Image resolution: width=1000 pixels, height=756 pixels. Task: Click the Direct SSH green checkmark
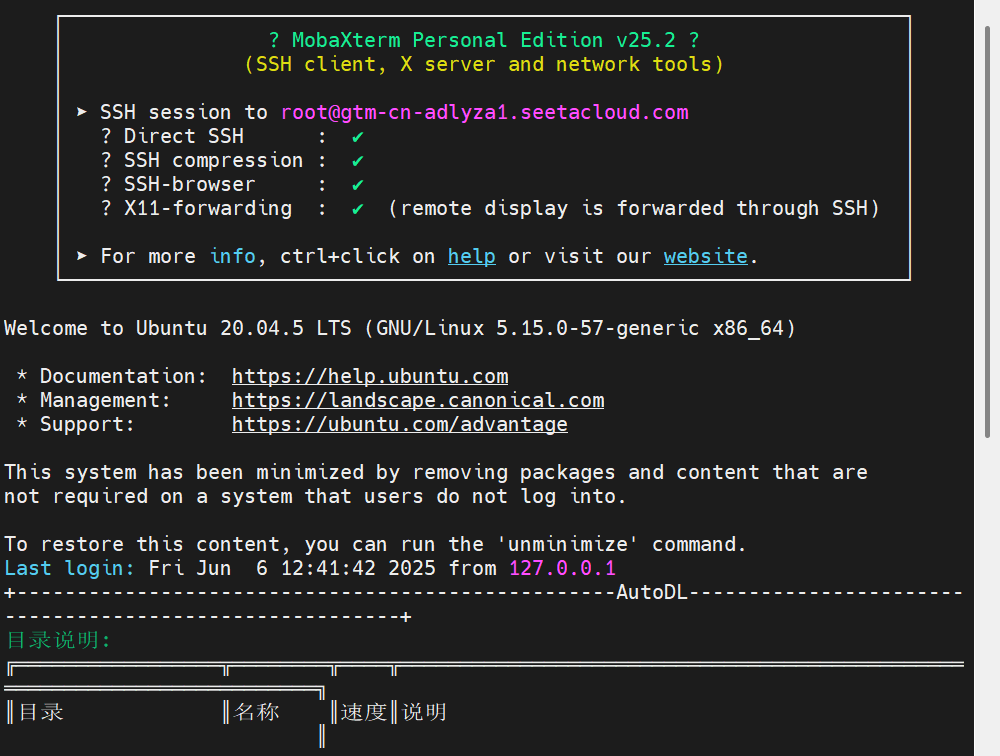click(x=357, y=137)
